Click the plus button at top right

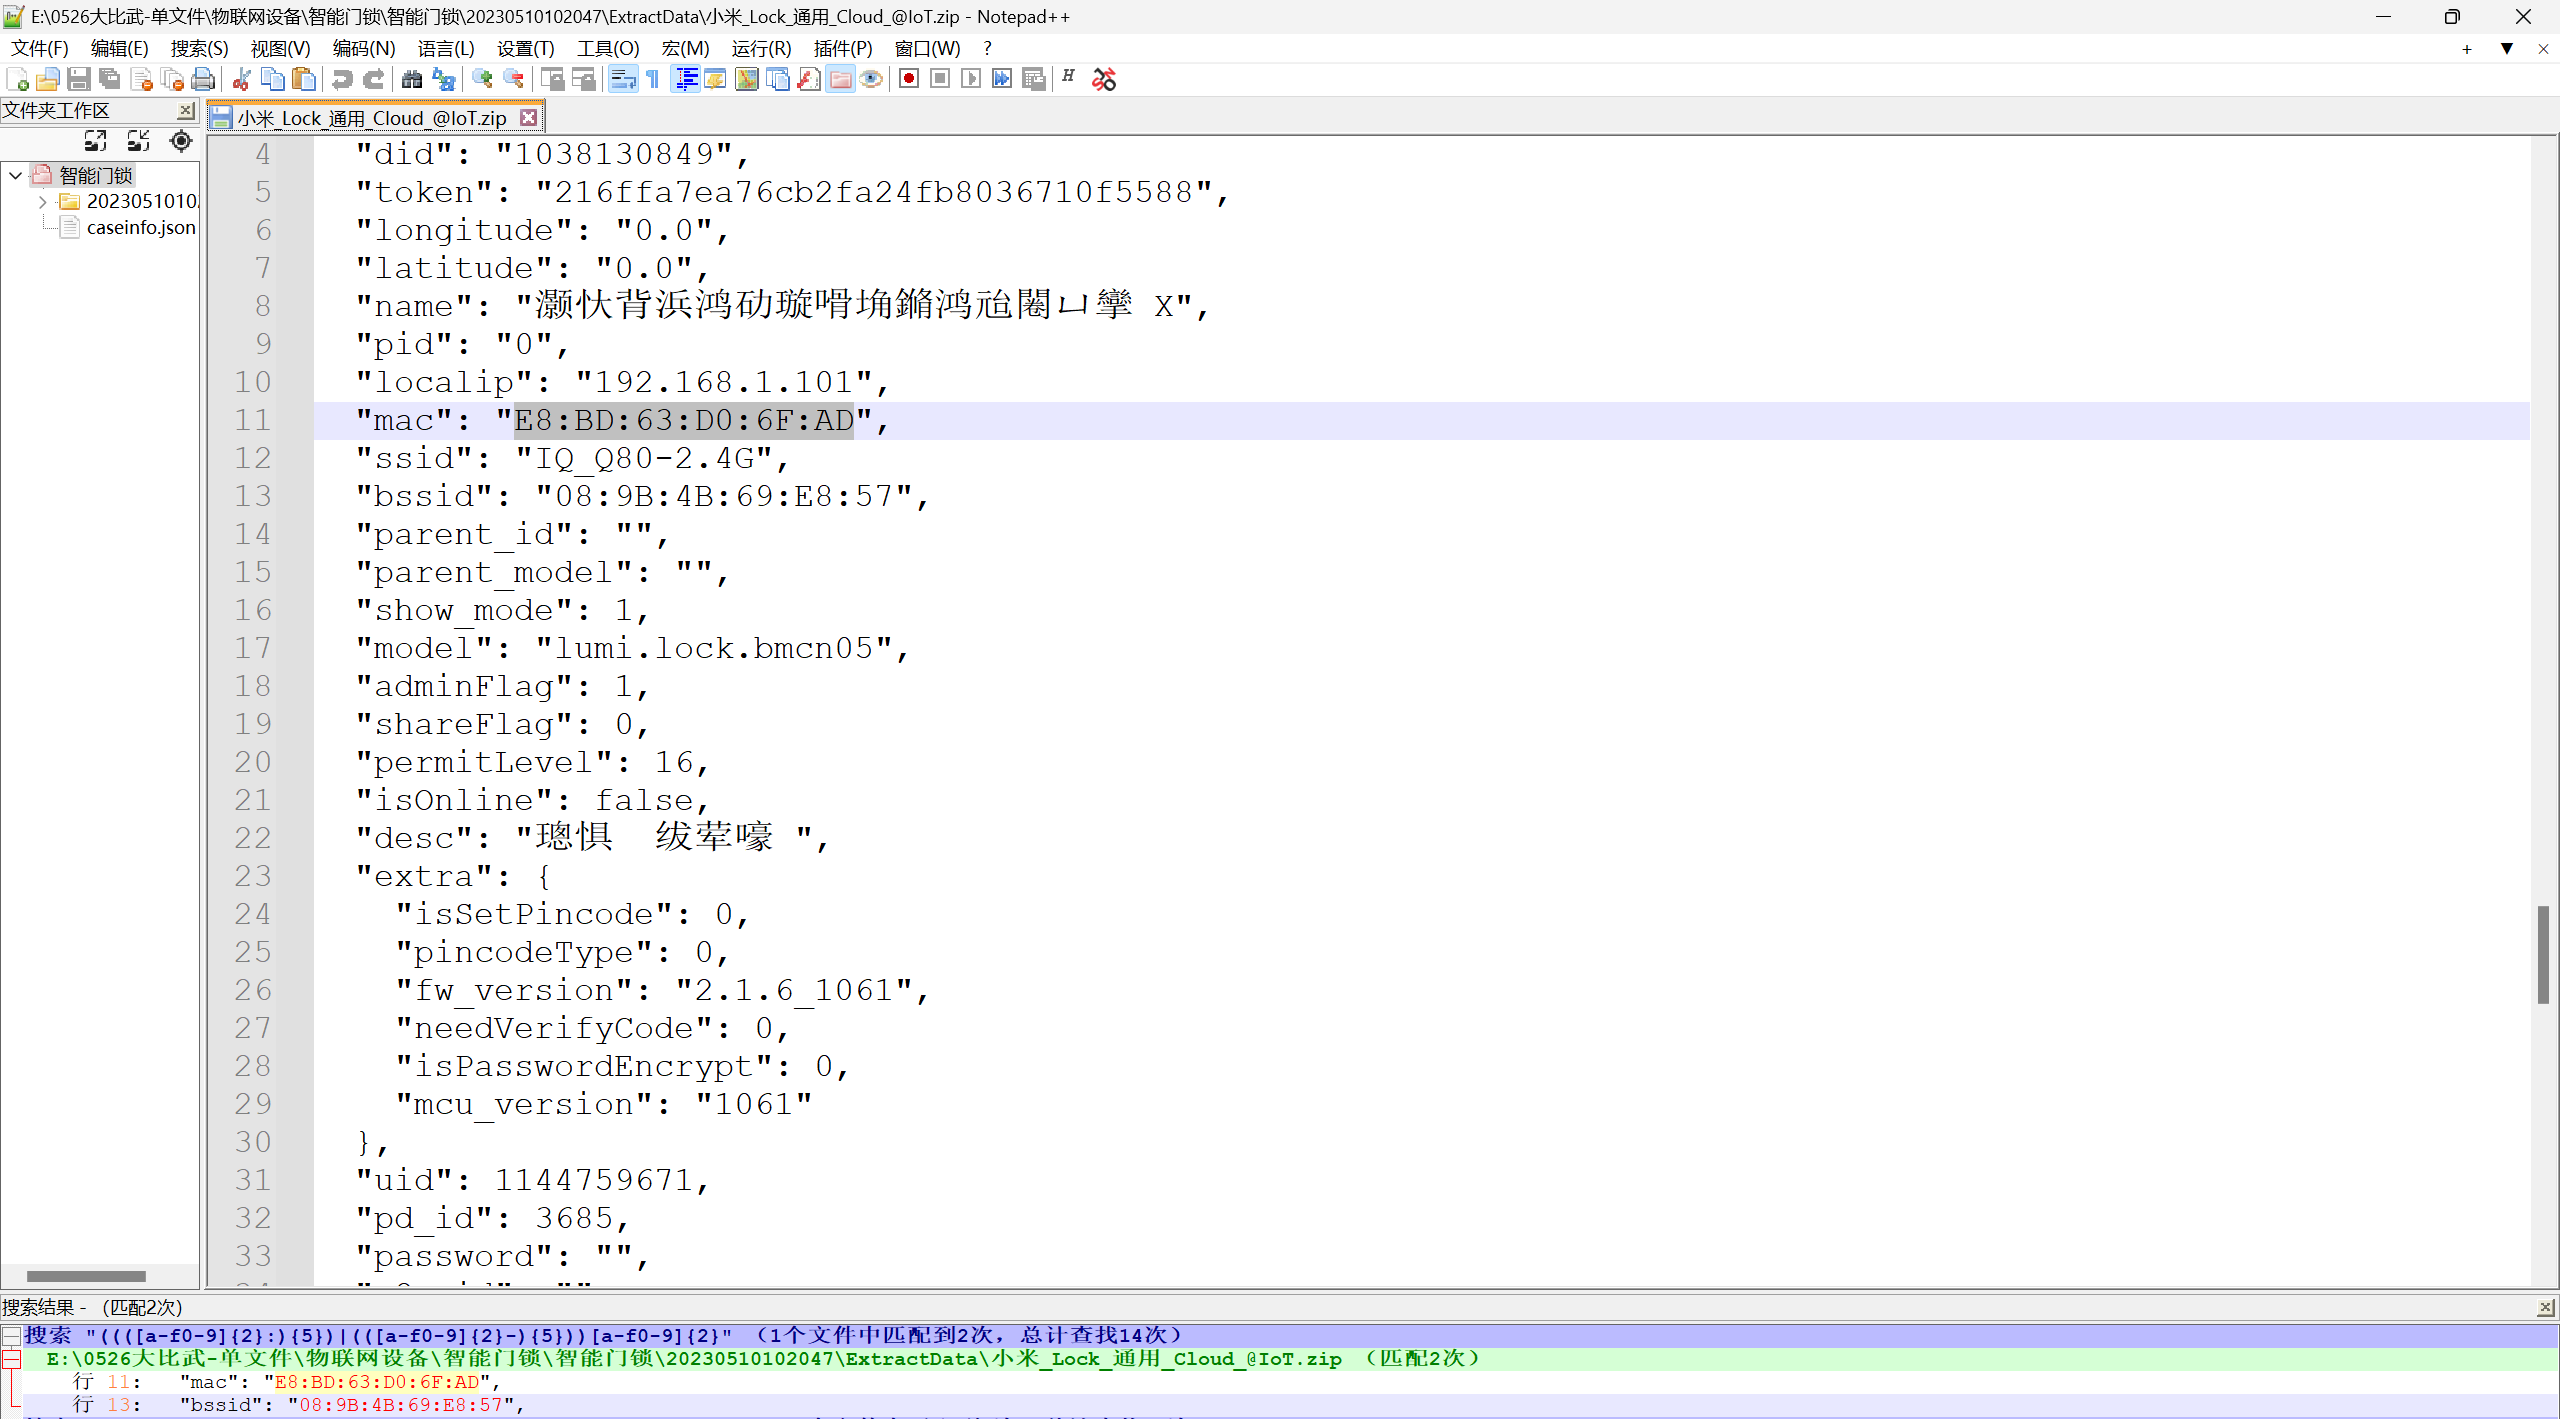[x=2467, y=48]
